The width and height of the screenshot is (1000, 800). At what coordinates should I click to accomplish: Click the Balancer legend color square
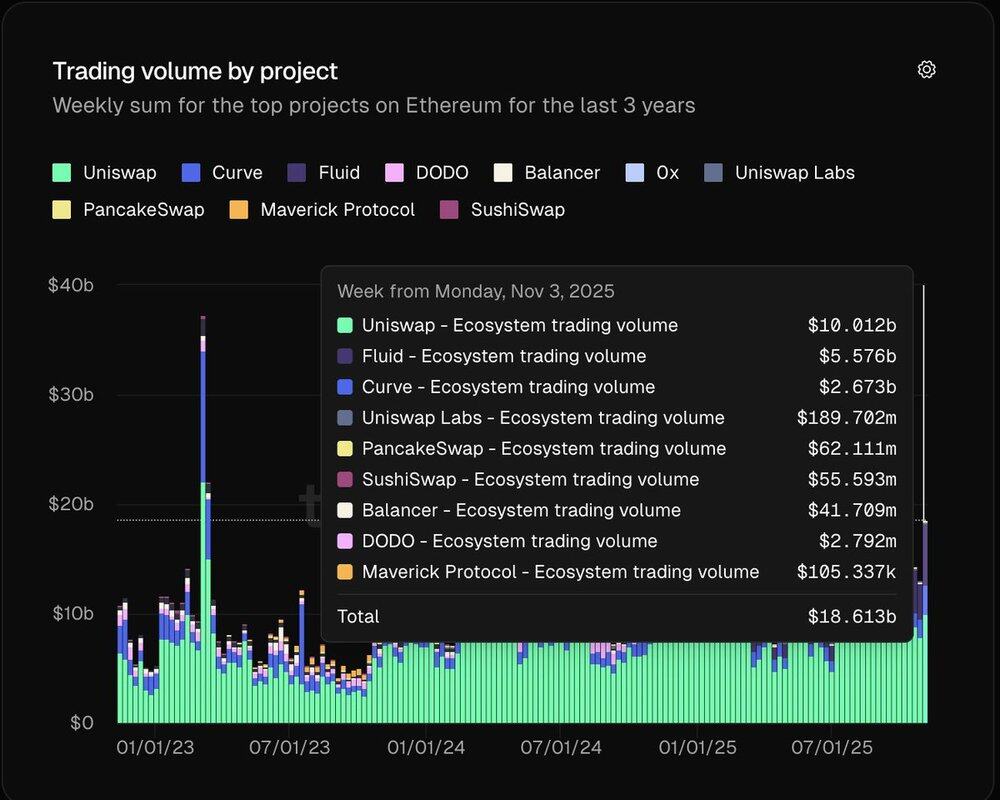[x=503, y=173]
